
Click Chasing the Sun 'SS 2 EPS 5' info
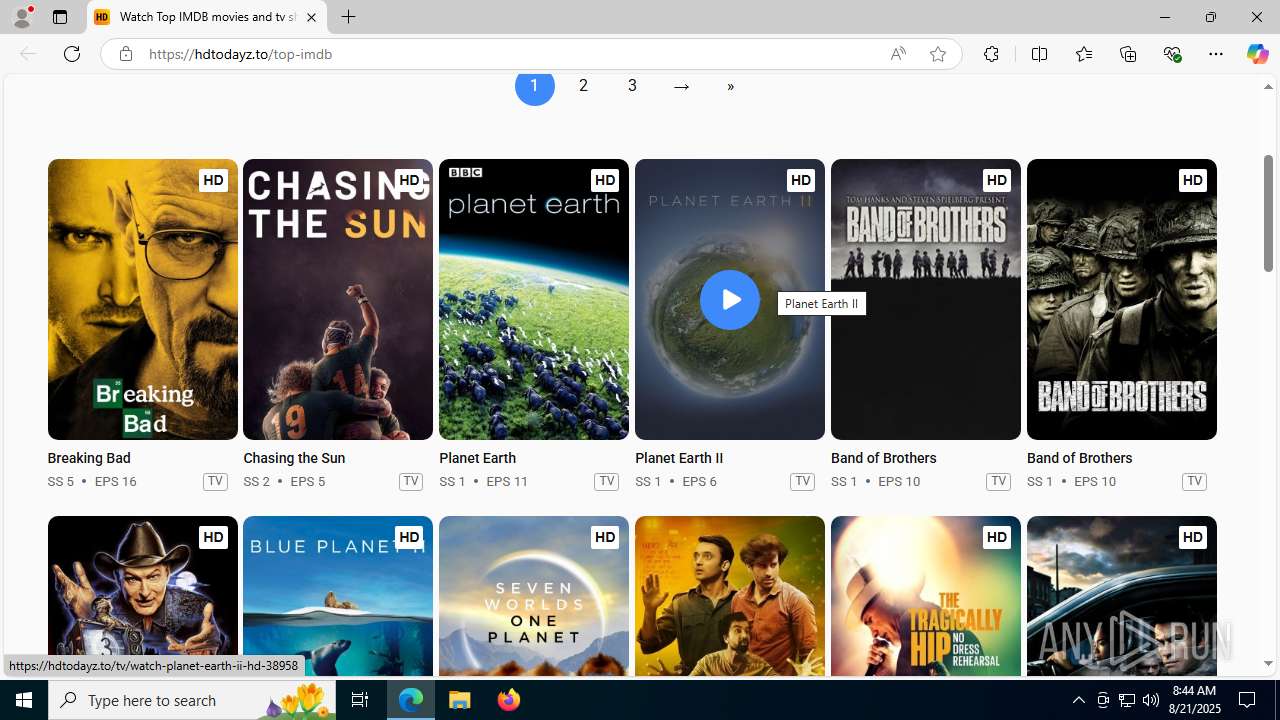(284, 481)
